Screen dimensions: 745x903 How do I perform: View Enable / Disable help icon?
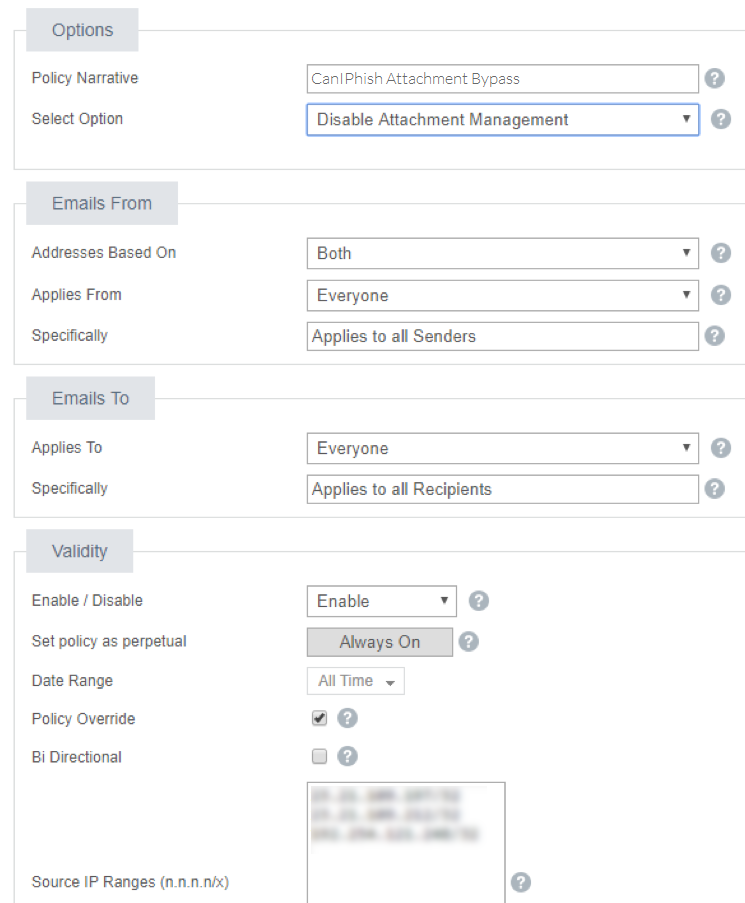(x=478, y=600)
